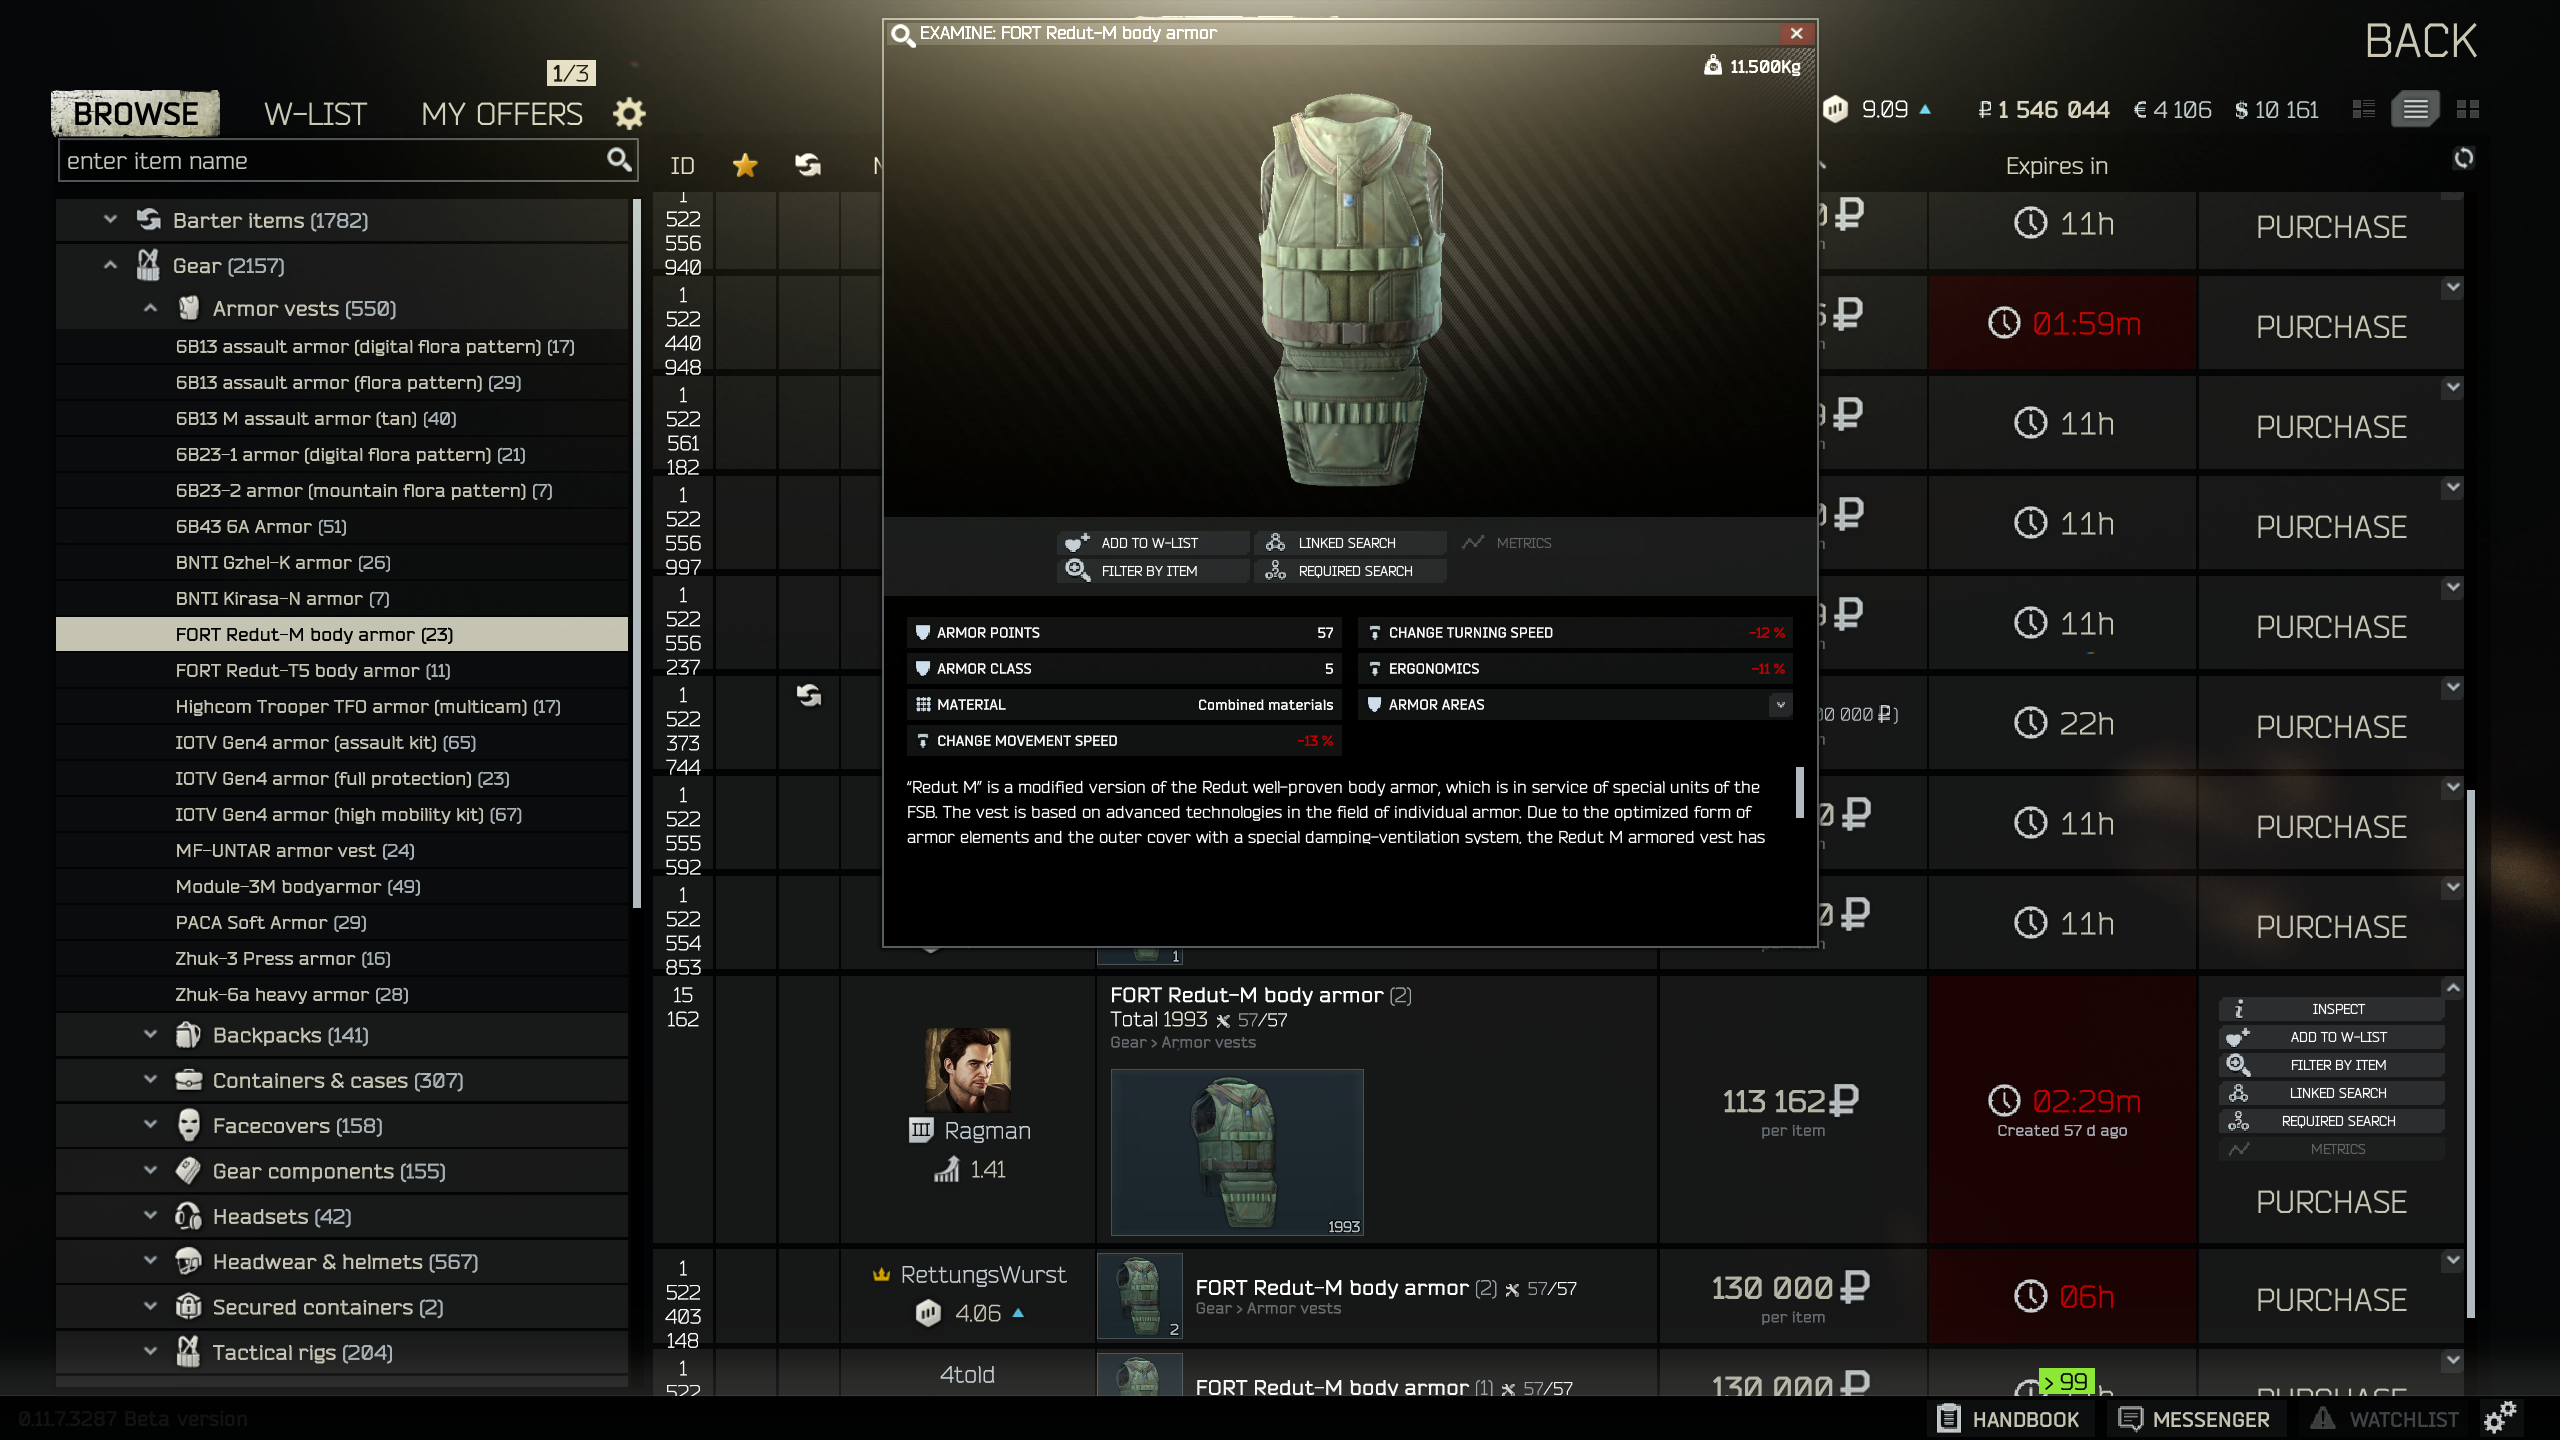Select Zhuk-6a heavy armor

pyautogui.click(x=342, y=994)
